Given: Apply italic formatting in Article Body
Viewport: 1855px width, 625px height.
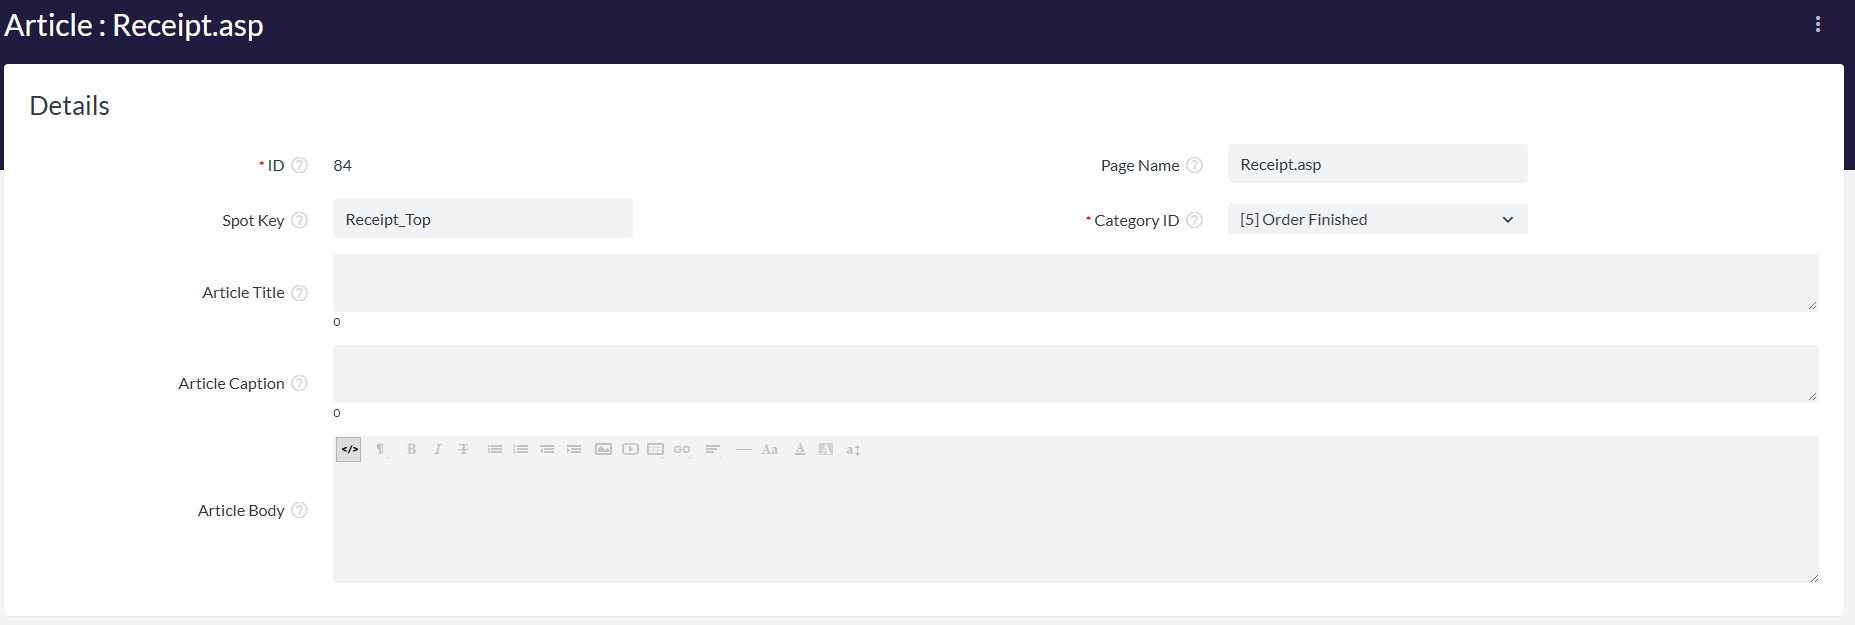Looking at the screenshot, I should pos(437,450).
